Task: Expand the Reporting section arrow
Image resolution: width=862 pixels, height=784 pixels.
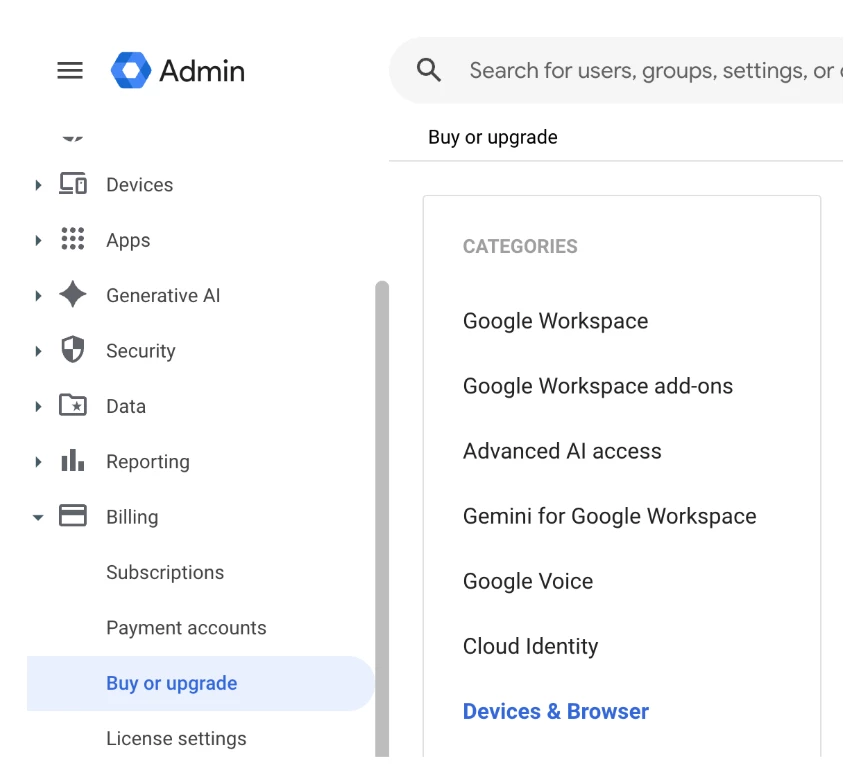Action: pos(38,462)
